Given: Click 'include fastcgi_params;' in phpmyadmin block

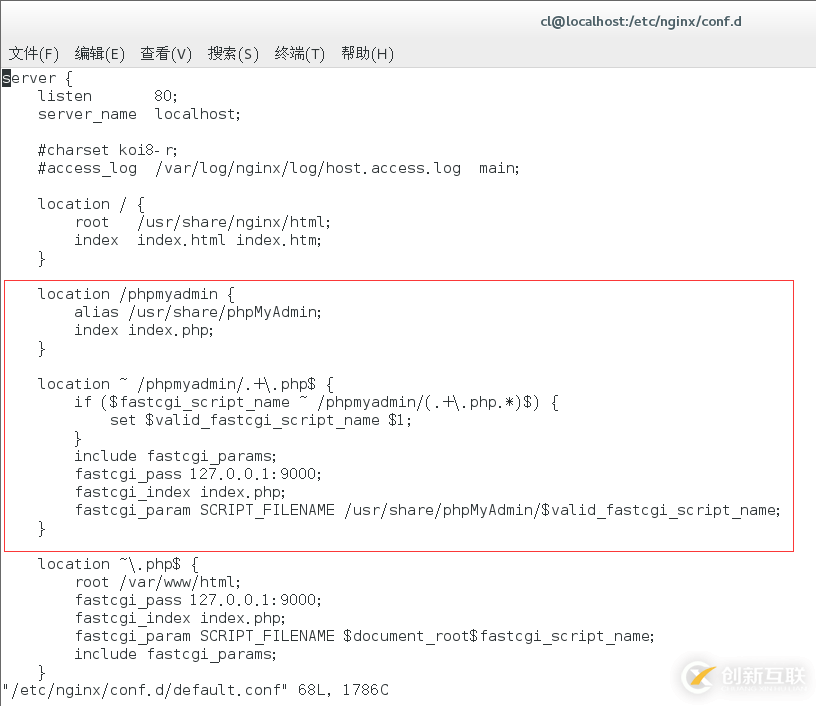Looking at the screenshot, I should click(175, 456).
